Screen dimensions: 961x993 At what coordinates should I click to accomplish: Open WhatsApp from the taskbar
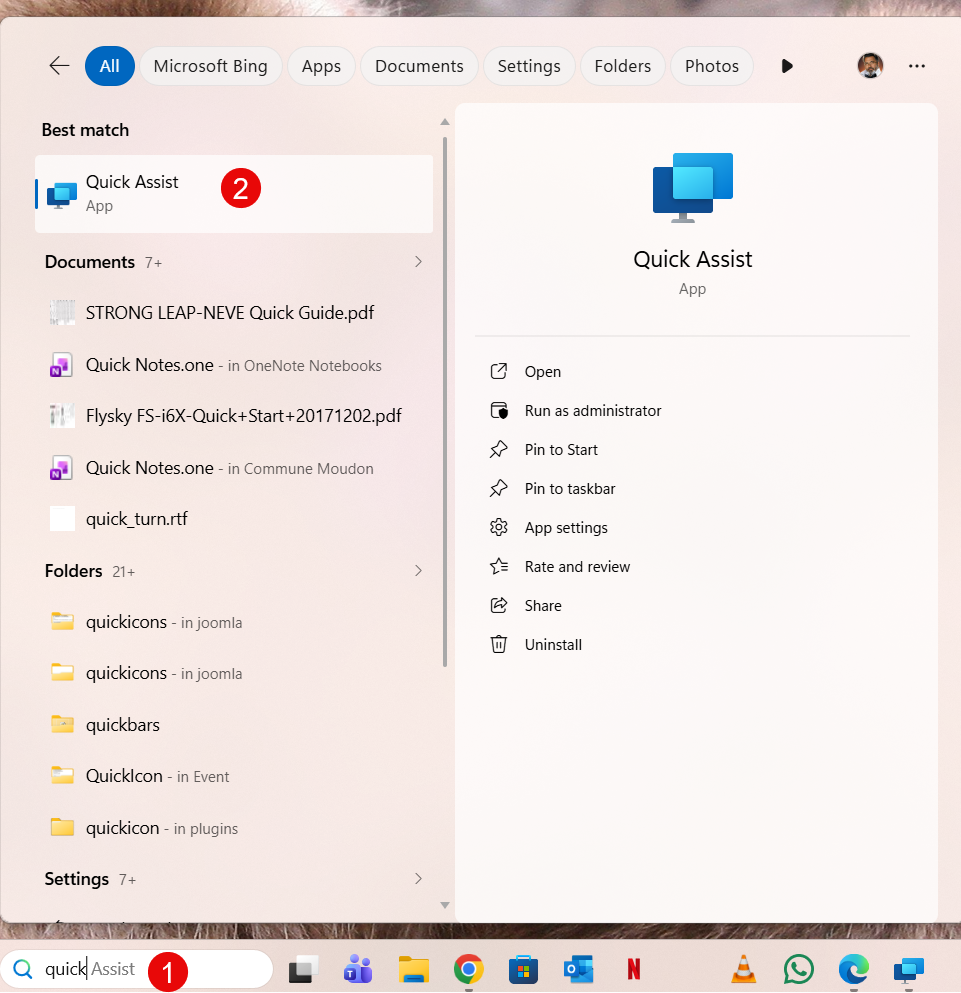[x=799, y=969]
